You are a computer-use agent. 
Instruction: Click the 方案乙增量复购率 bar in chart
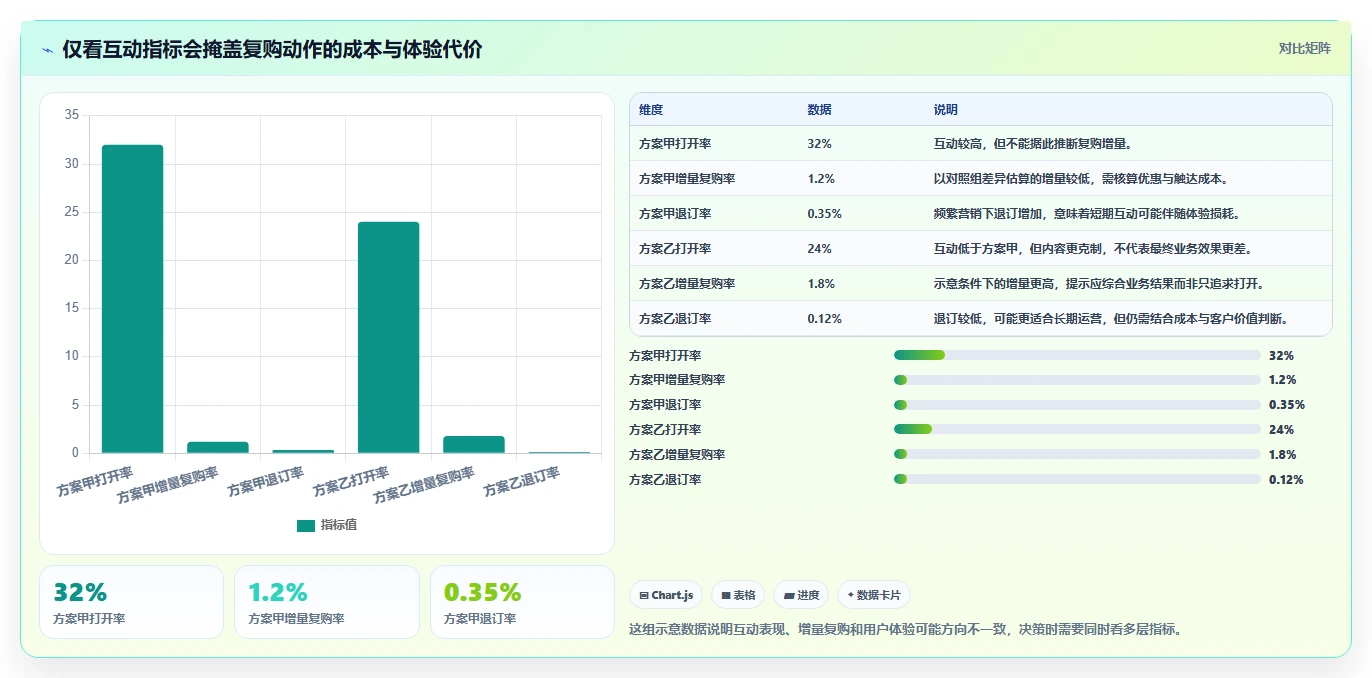474,444
